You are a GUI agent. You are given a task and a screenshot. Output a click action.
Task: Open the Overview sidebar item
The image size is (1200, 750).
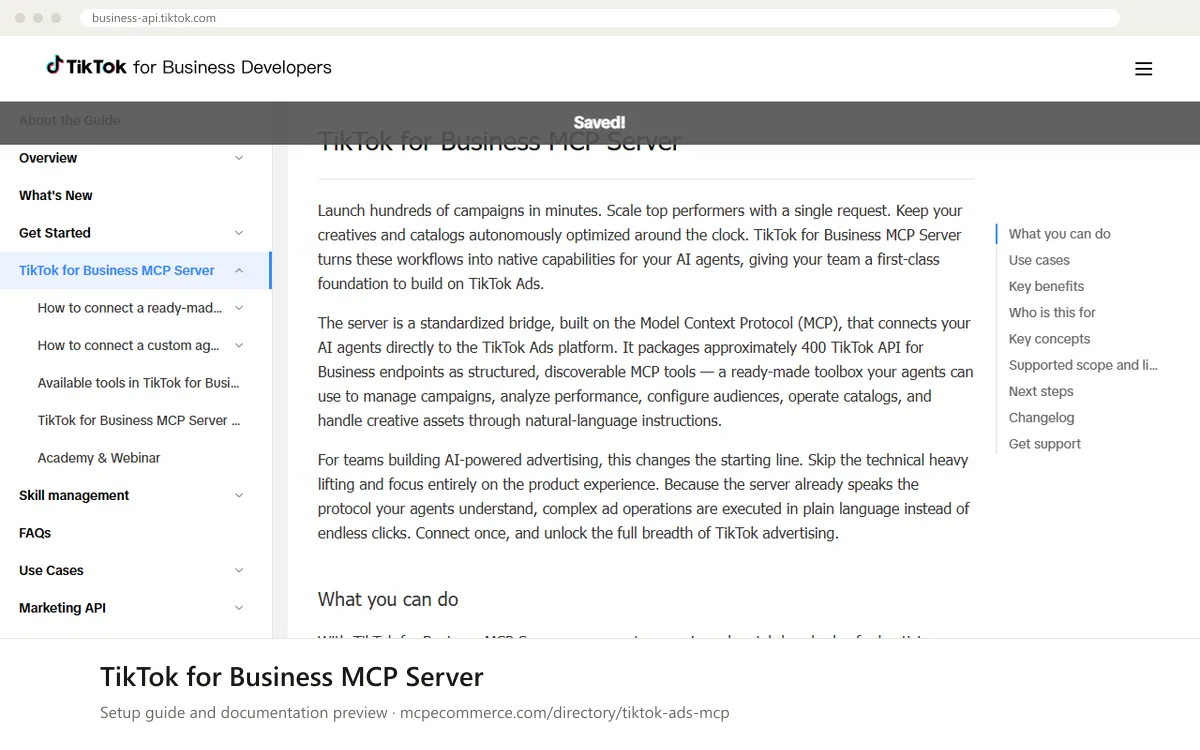(x=48, y=158)
